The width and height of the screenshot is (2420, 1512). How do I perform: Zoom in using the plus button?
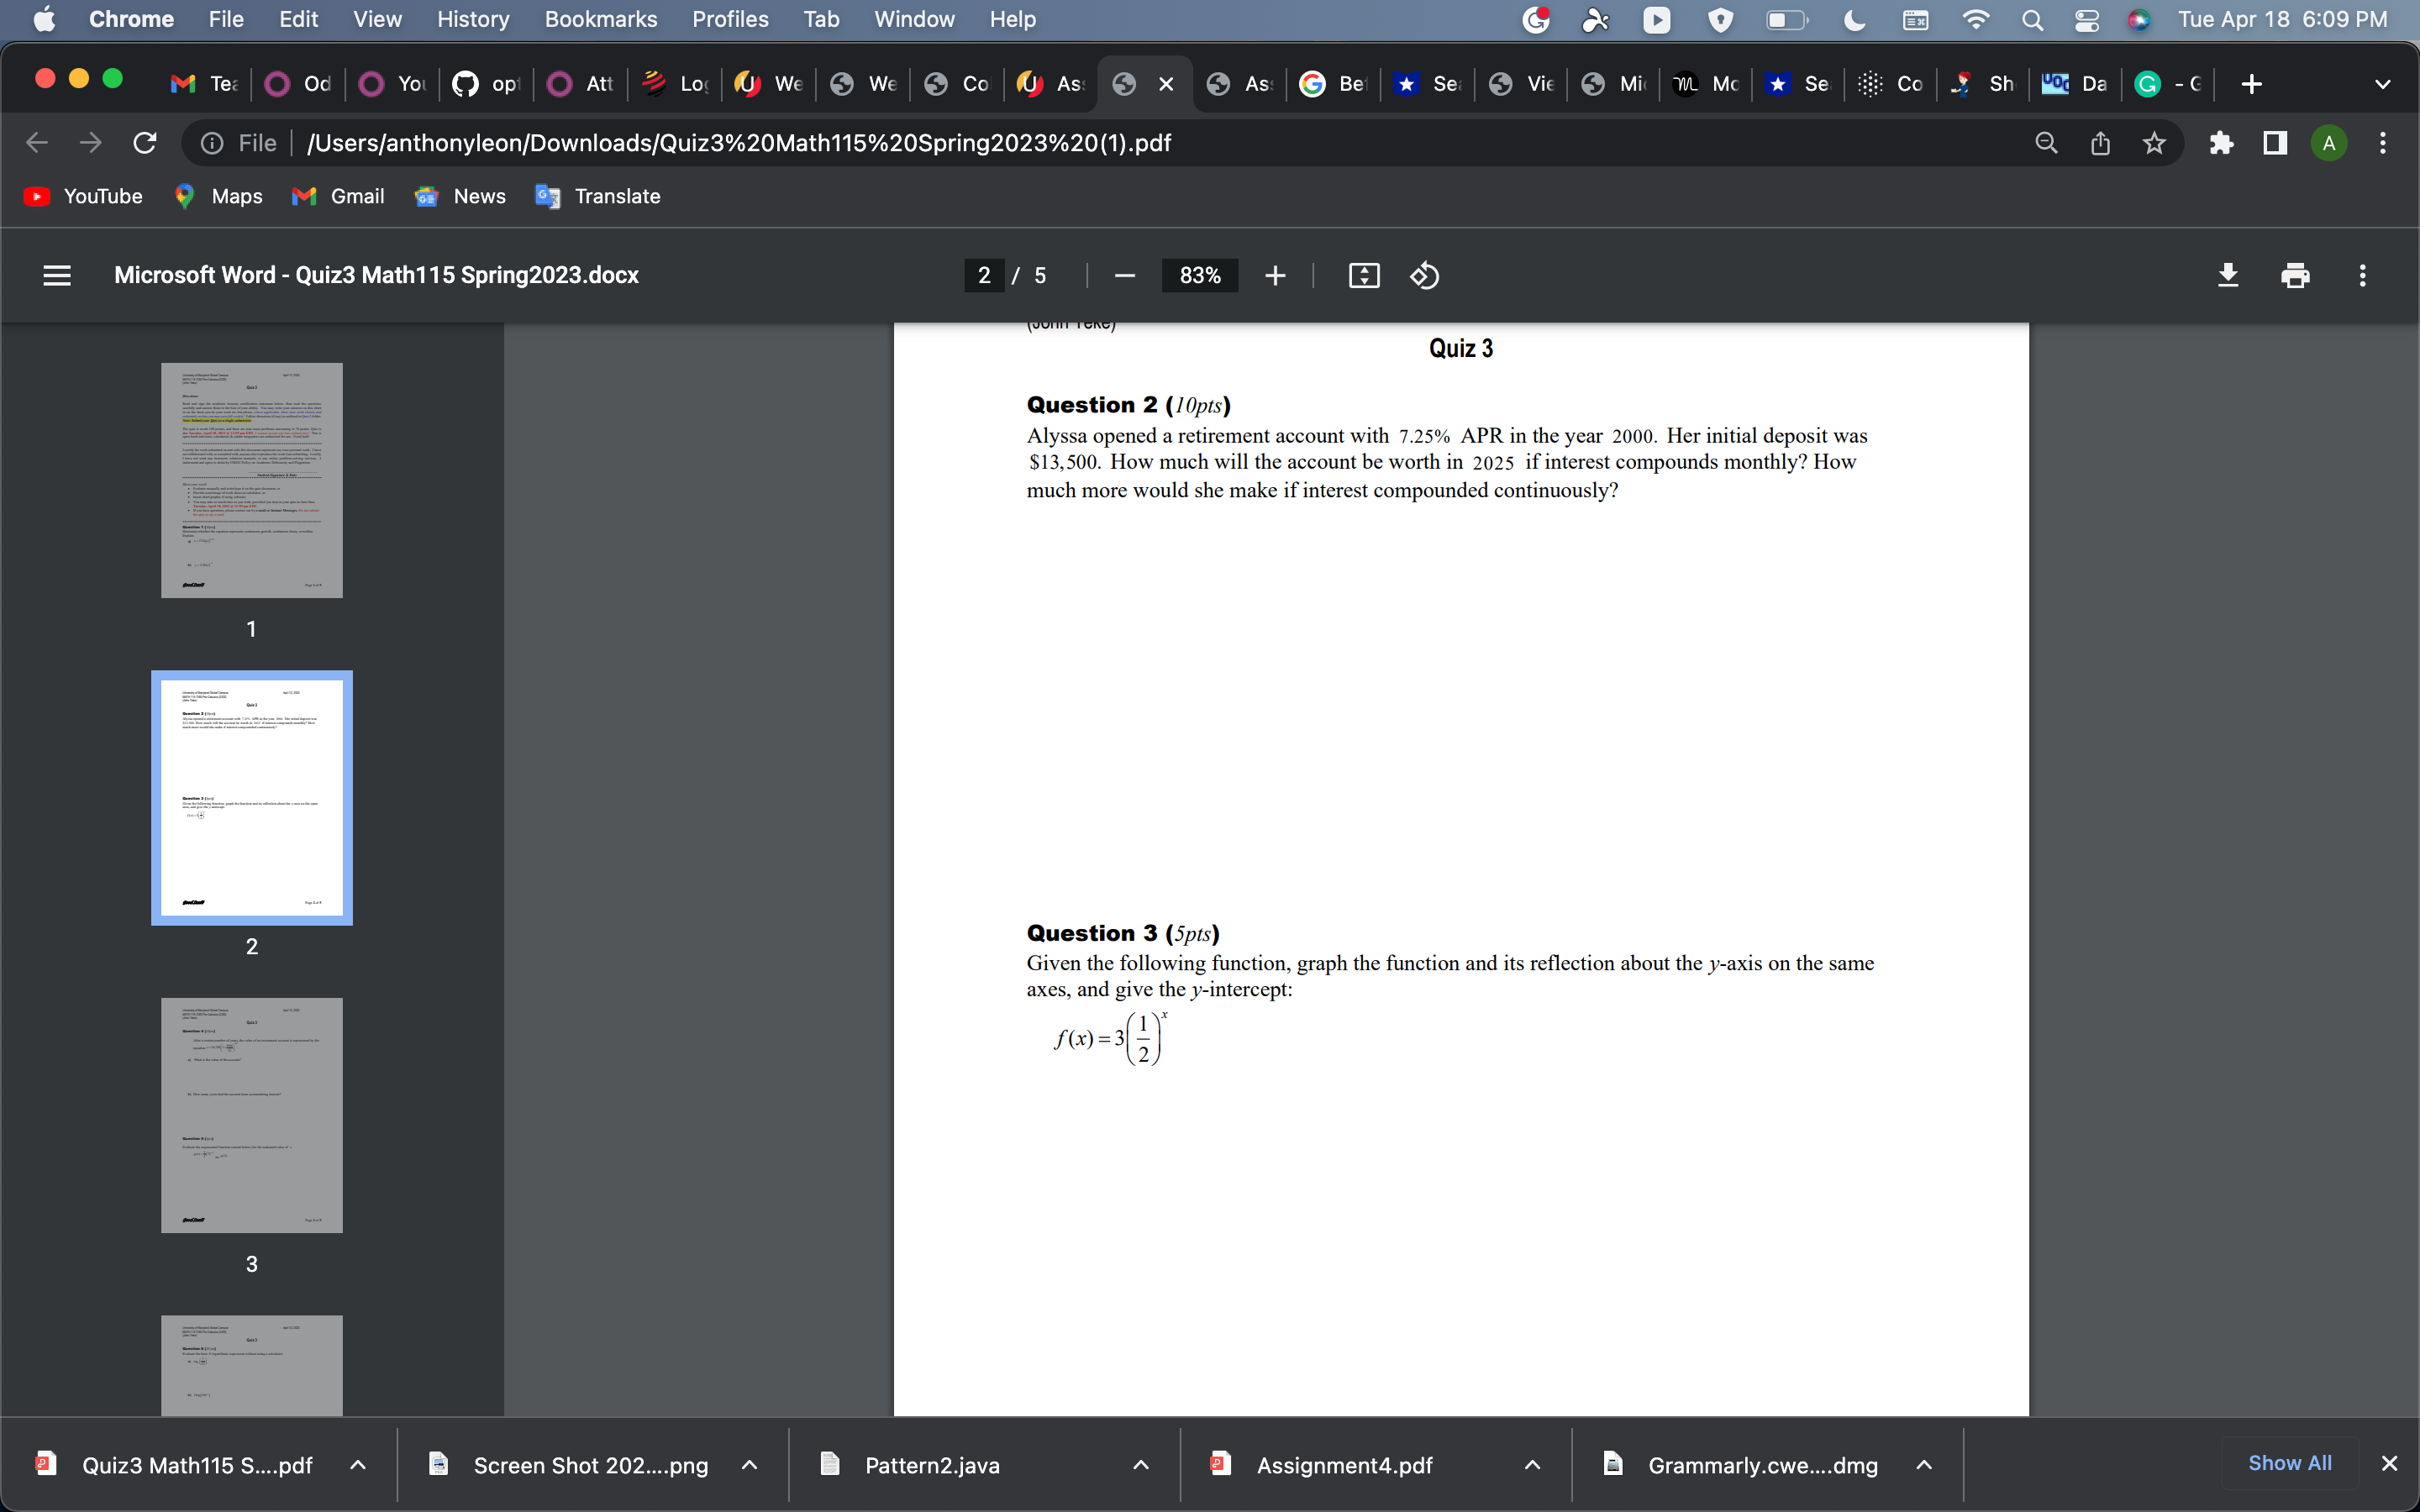tap(1275, 275)
